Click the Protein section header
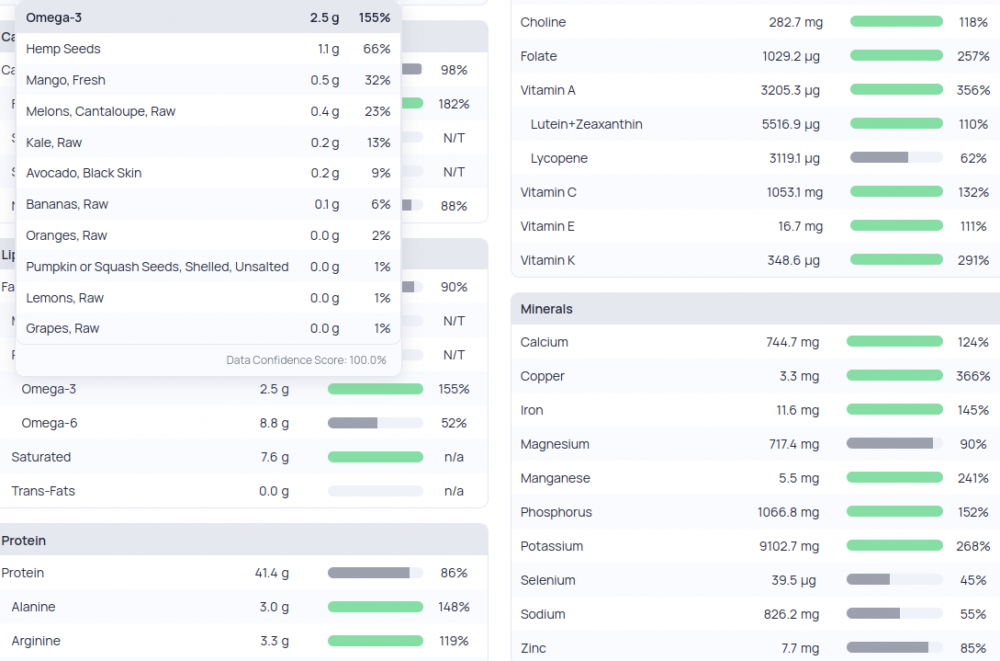The width and height of the screenshot is (1000, 661). point(24,540)
